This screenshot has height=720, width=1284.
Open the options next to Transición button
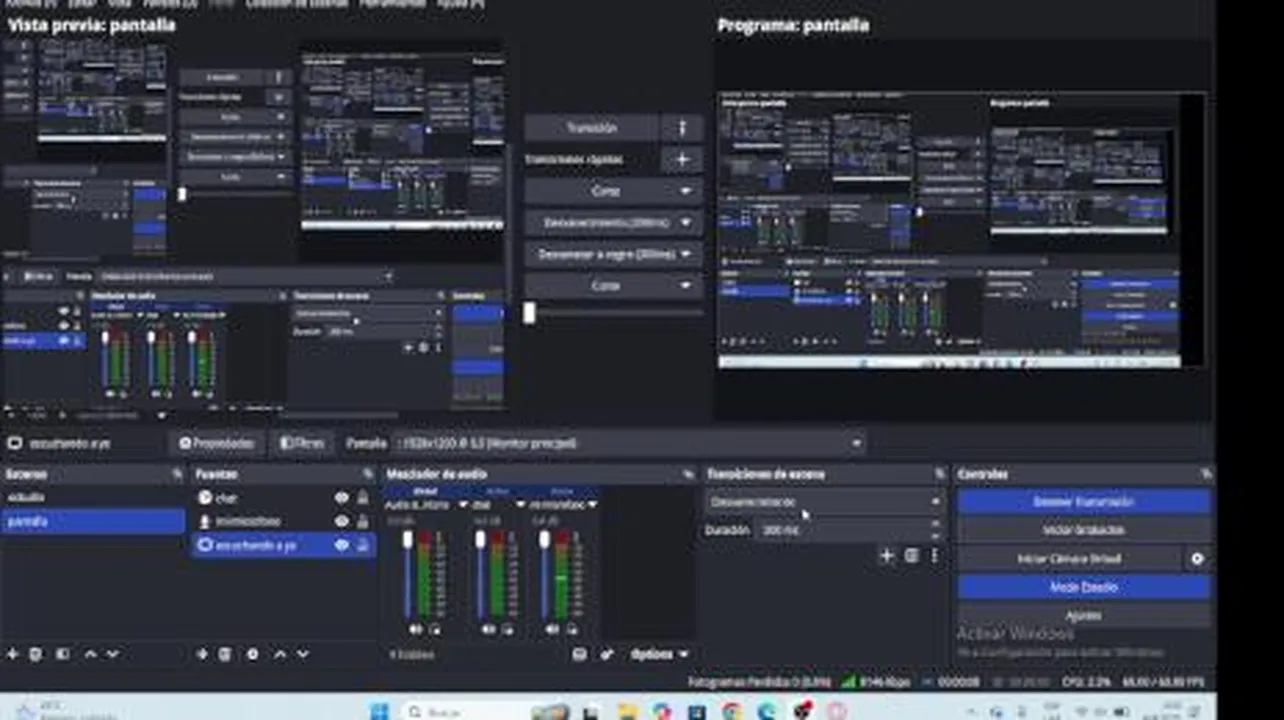pos(683,128)
